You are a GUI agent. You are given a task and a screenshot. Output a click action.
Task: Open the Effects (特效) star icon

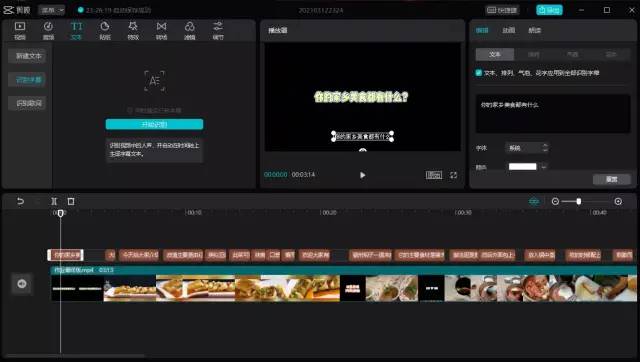coord(133,31)
